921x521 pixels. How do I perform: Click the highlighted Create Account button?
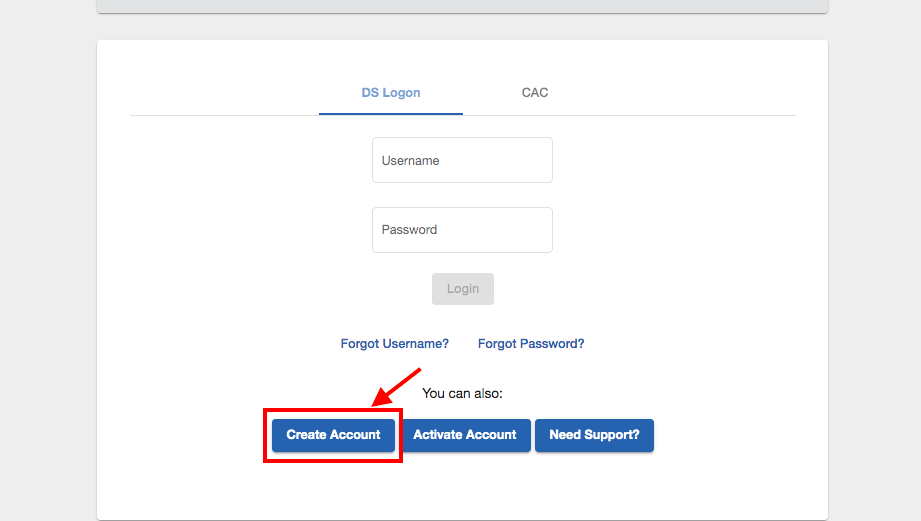point(333,435)
